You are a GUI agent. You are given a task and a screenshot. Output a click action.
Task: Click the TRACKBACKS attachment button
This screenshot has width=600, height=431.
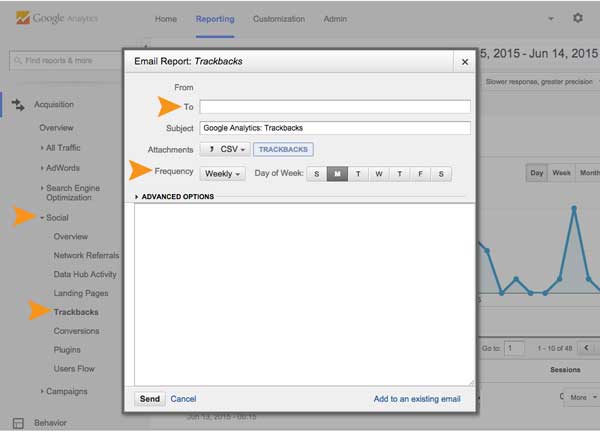[x=283, y=149]
